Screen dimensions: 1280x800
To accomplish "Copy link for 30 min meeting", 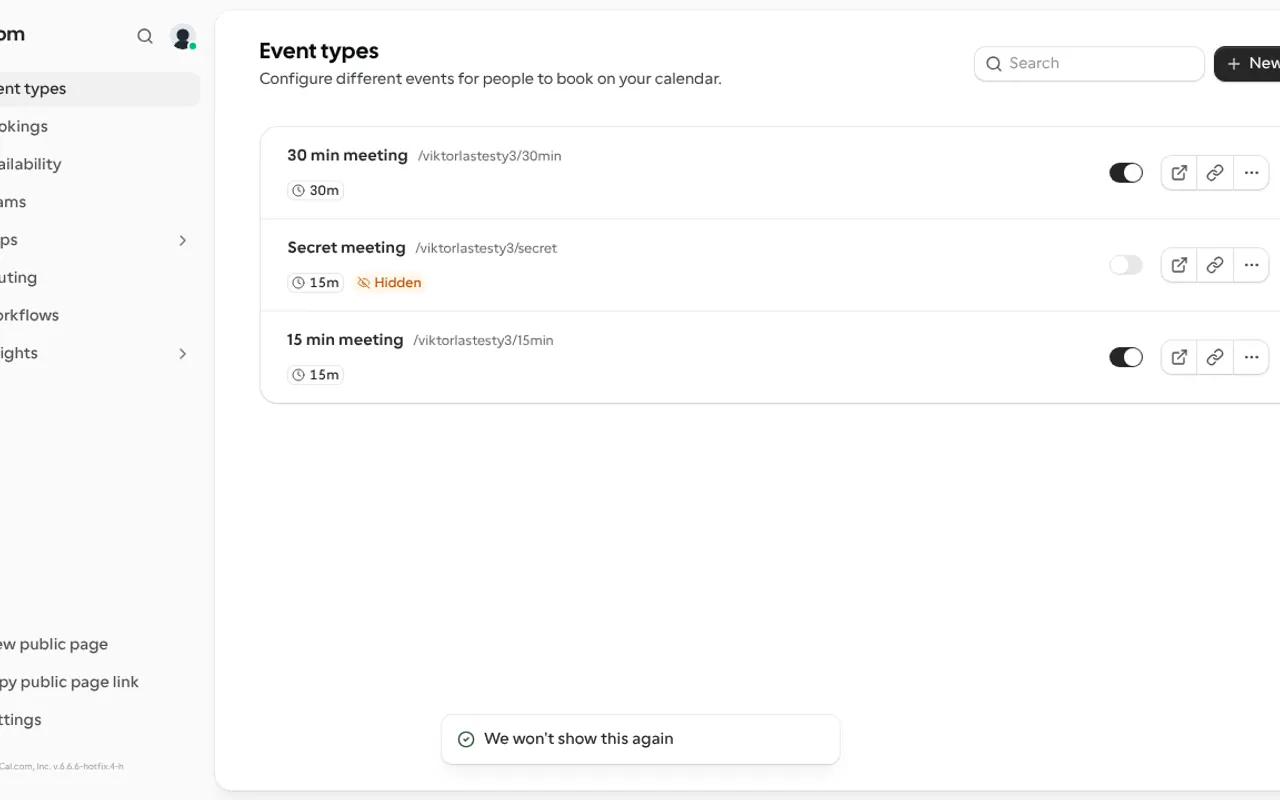I will coord(1215,173).
